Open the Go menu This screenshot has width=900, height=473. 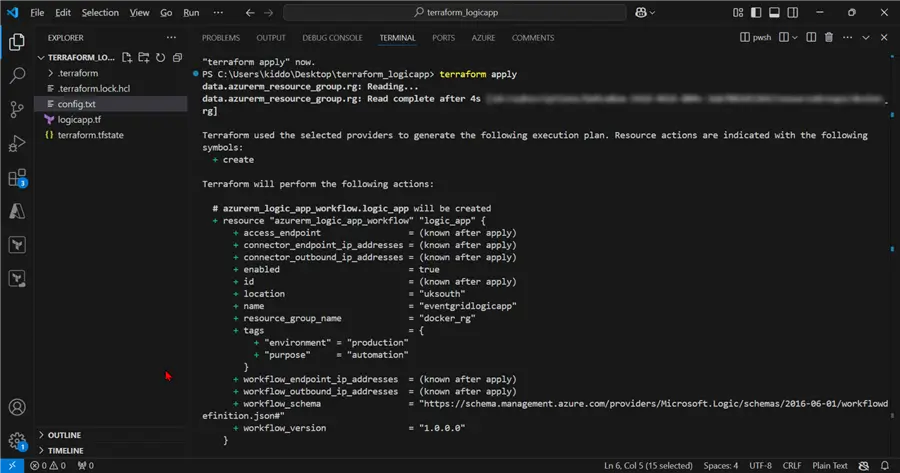[x=166, y=12]
